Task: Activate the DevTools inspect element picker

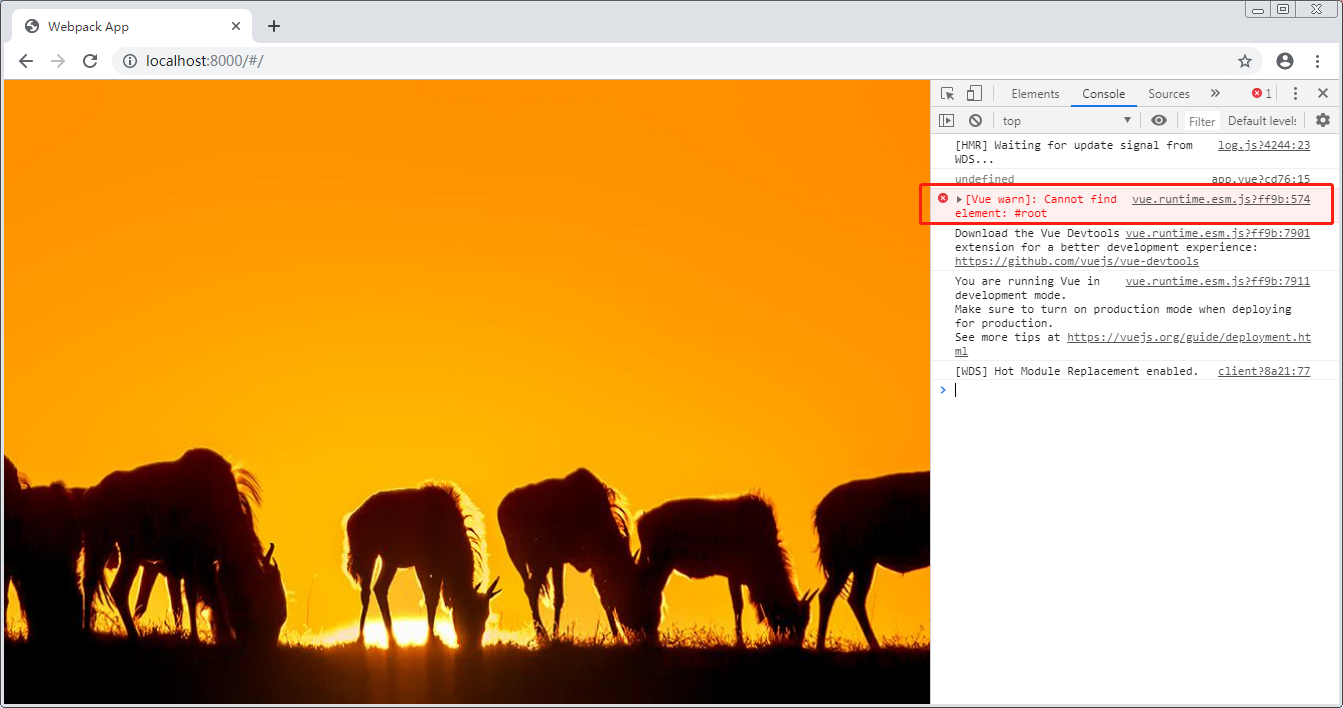Action: [x=947, y=94]
